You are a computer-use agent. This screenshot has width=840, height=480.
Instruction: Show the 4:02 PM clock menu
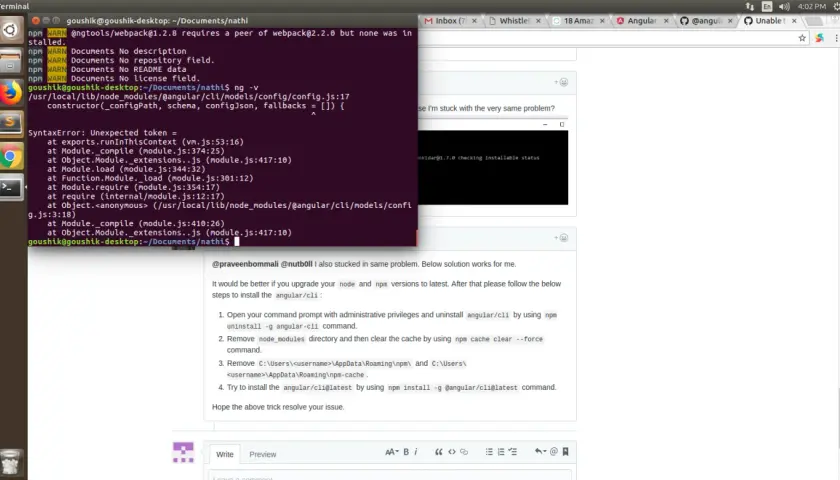[x=812, y=6]
